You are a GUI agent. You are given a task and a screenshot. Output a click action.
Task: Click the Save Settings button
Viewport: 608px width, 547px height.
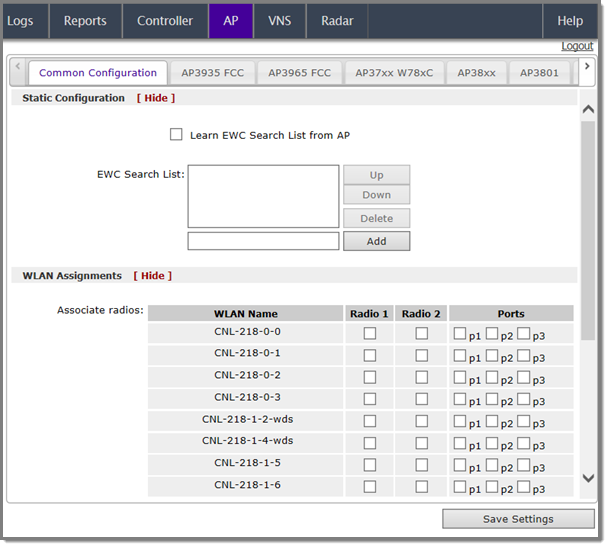[518, 519]
